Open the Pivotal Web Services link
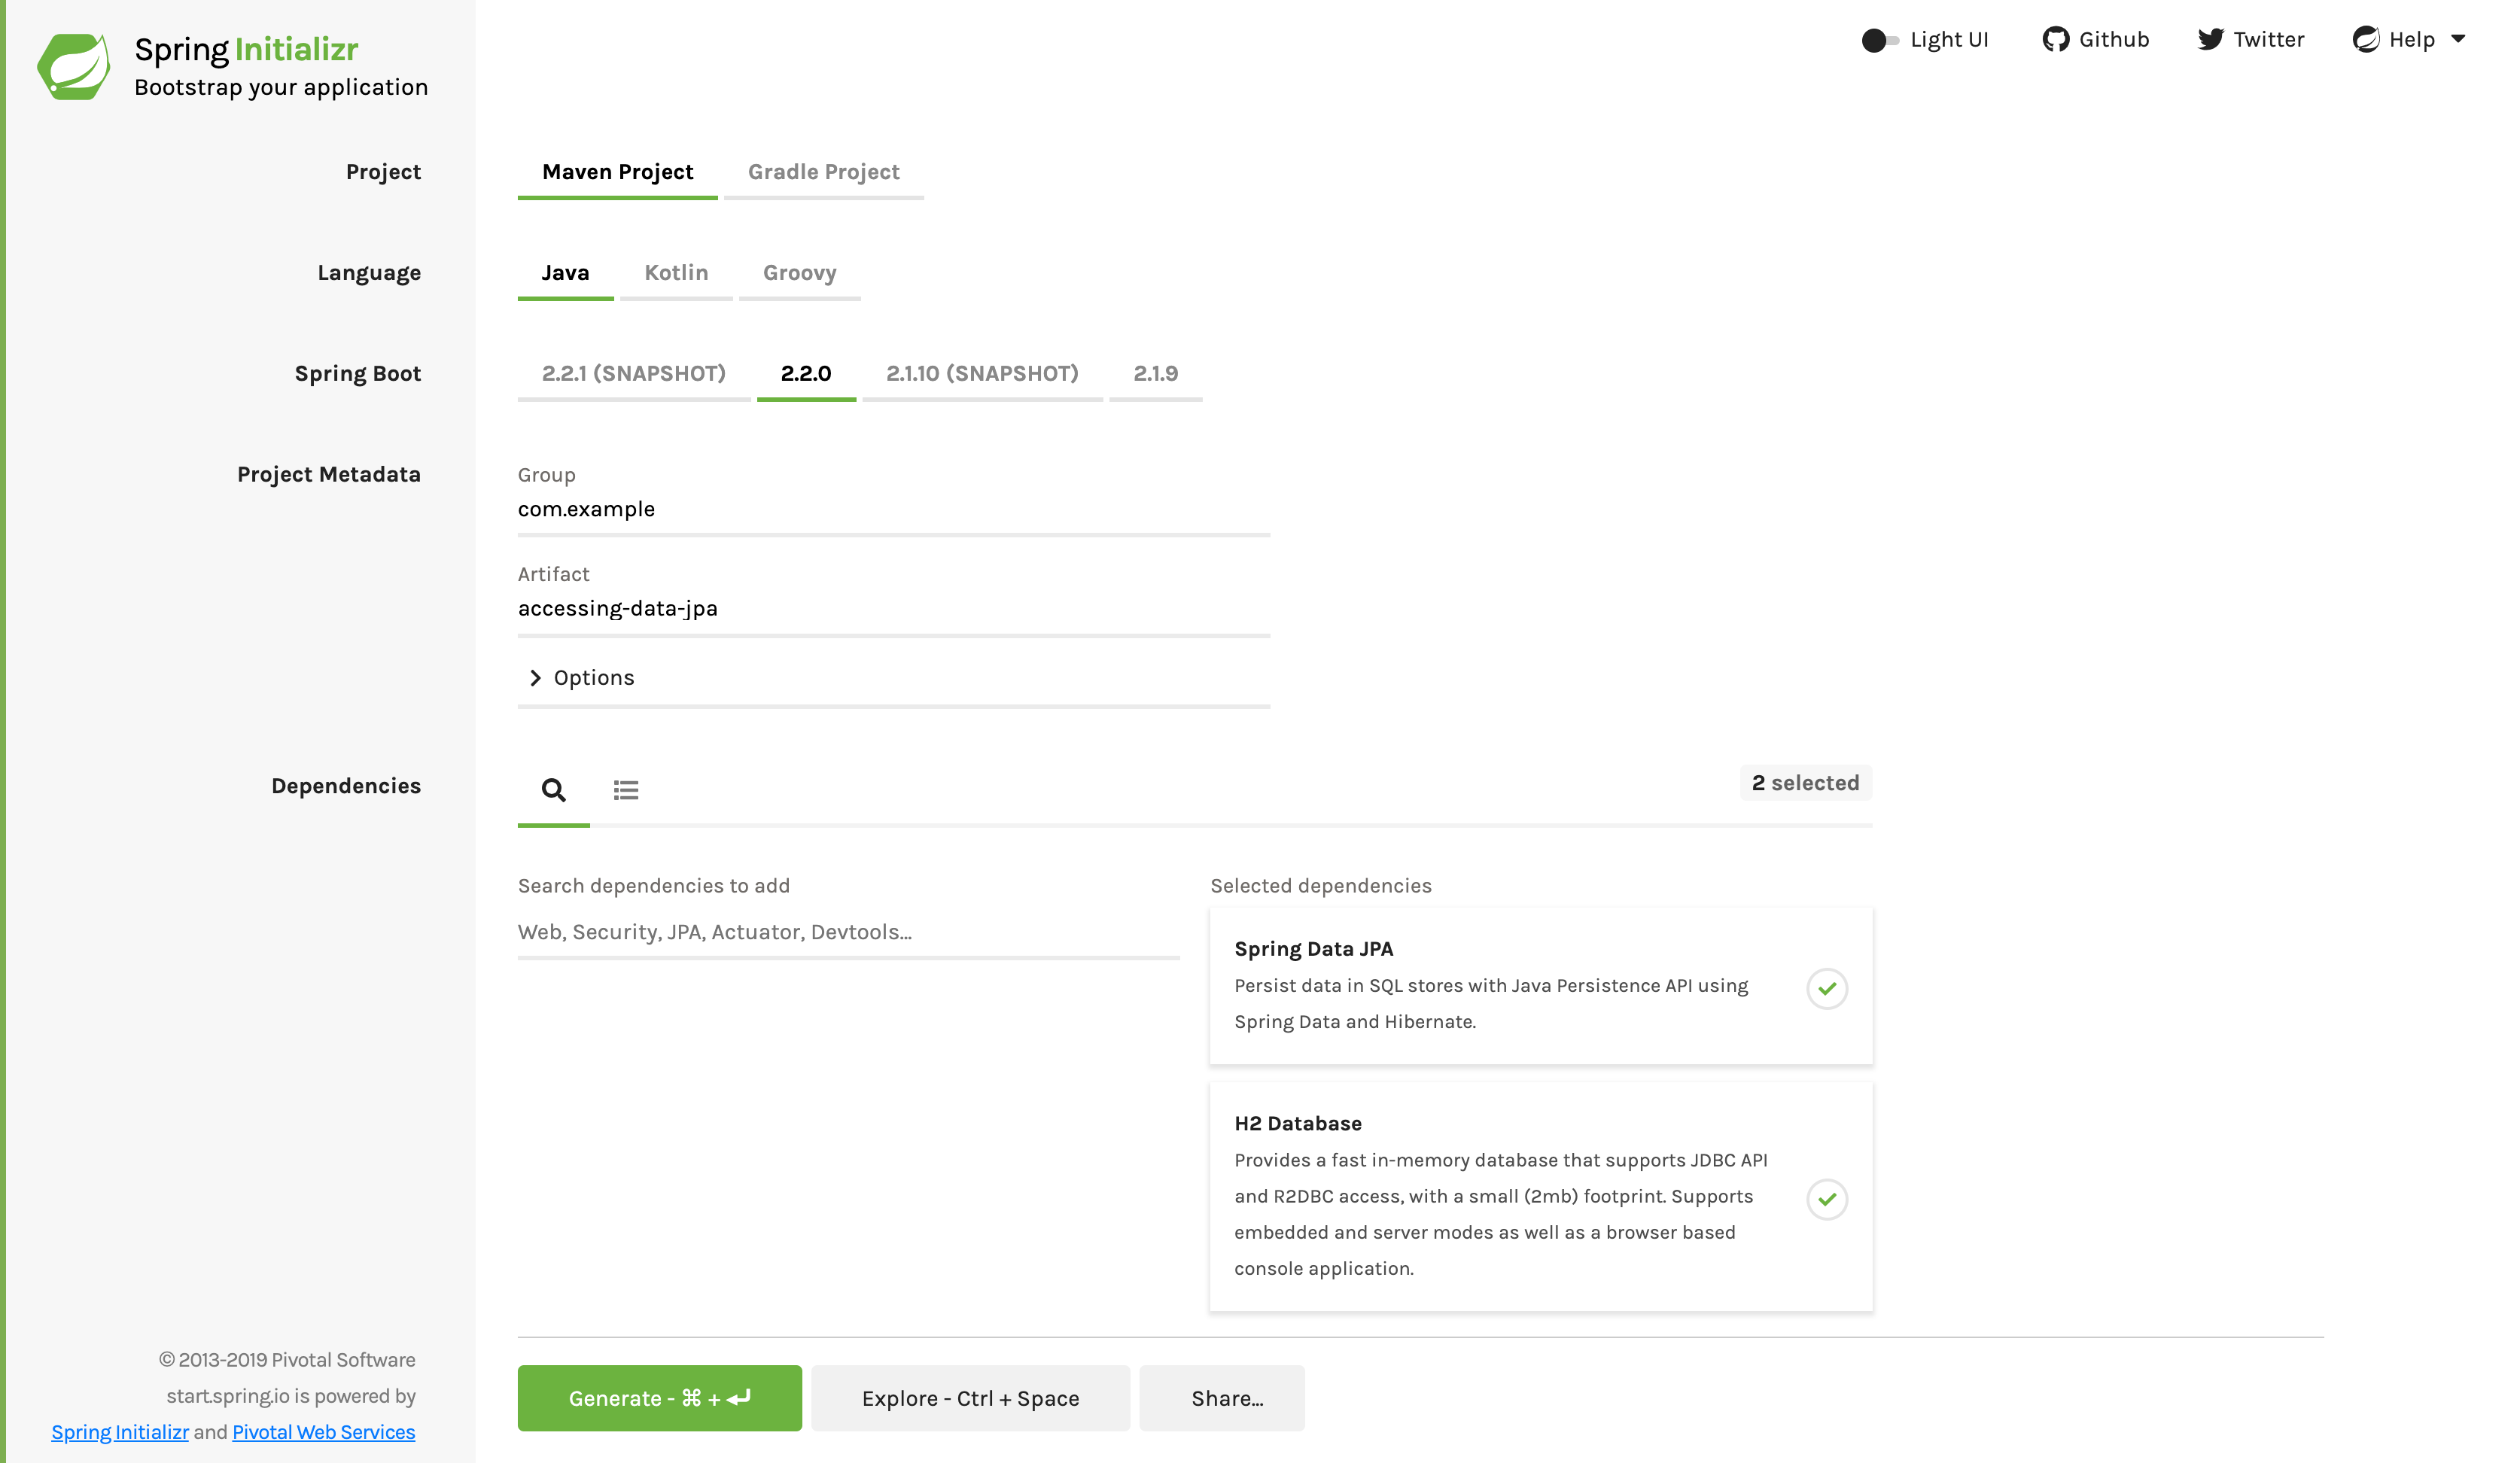Viewport: 2520px width, 1463px height. 323,1432
